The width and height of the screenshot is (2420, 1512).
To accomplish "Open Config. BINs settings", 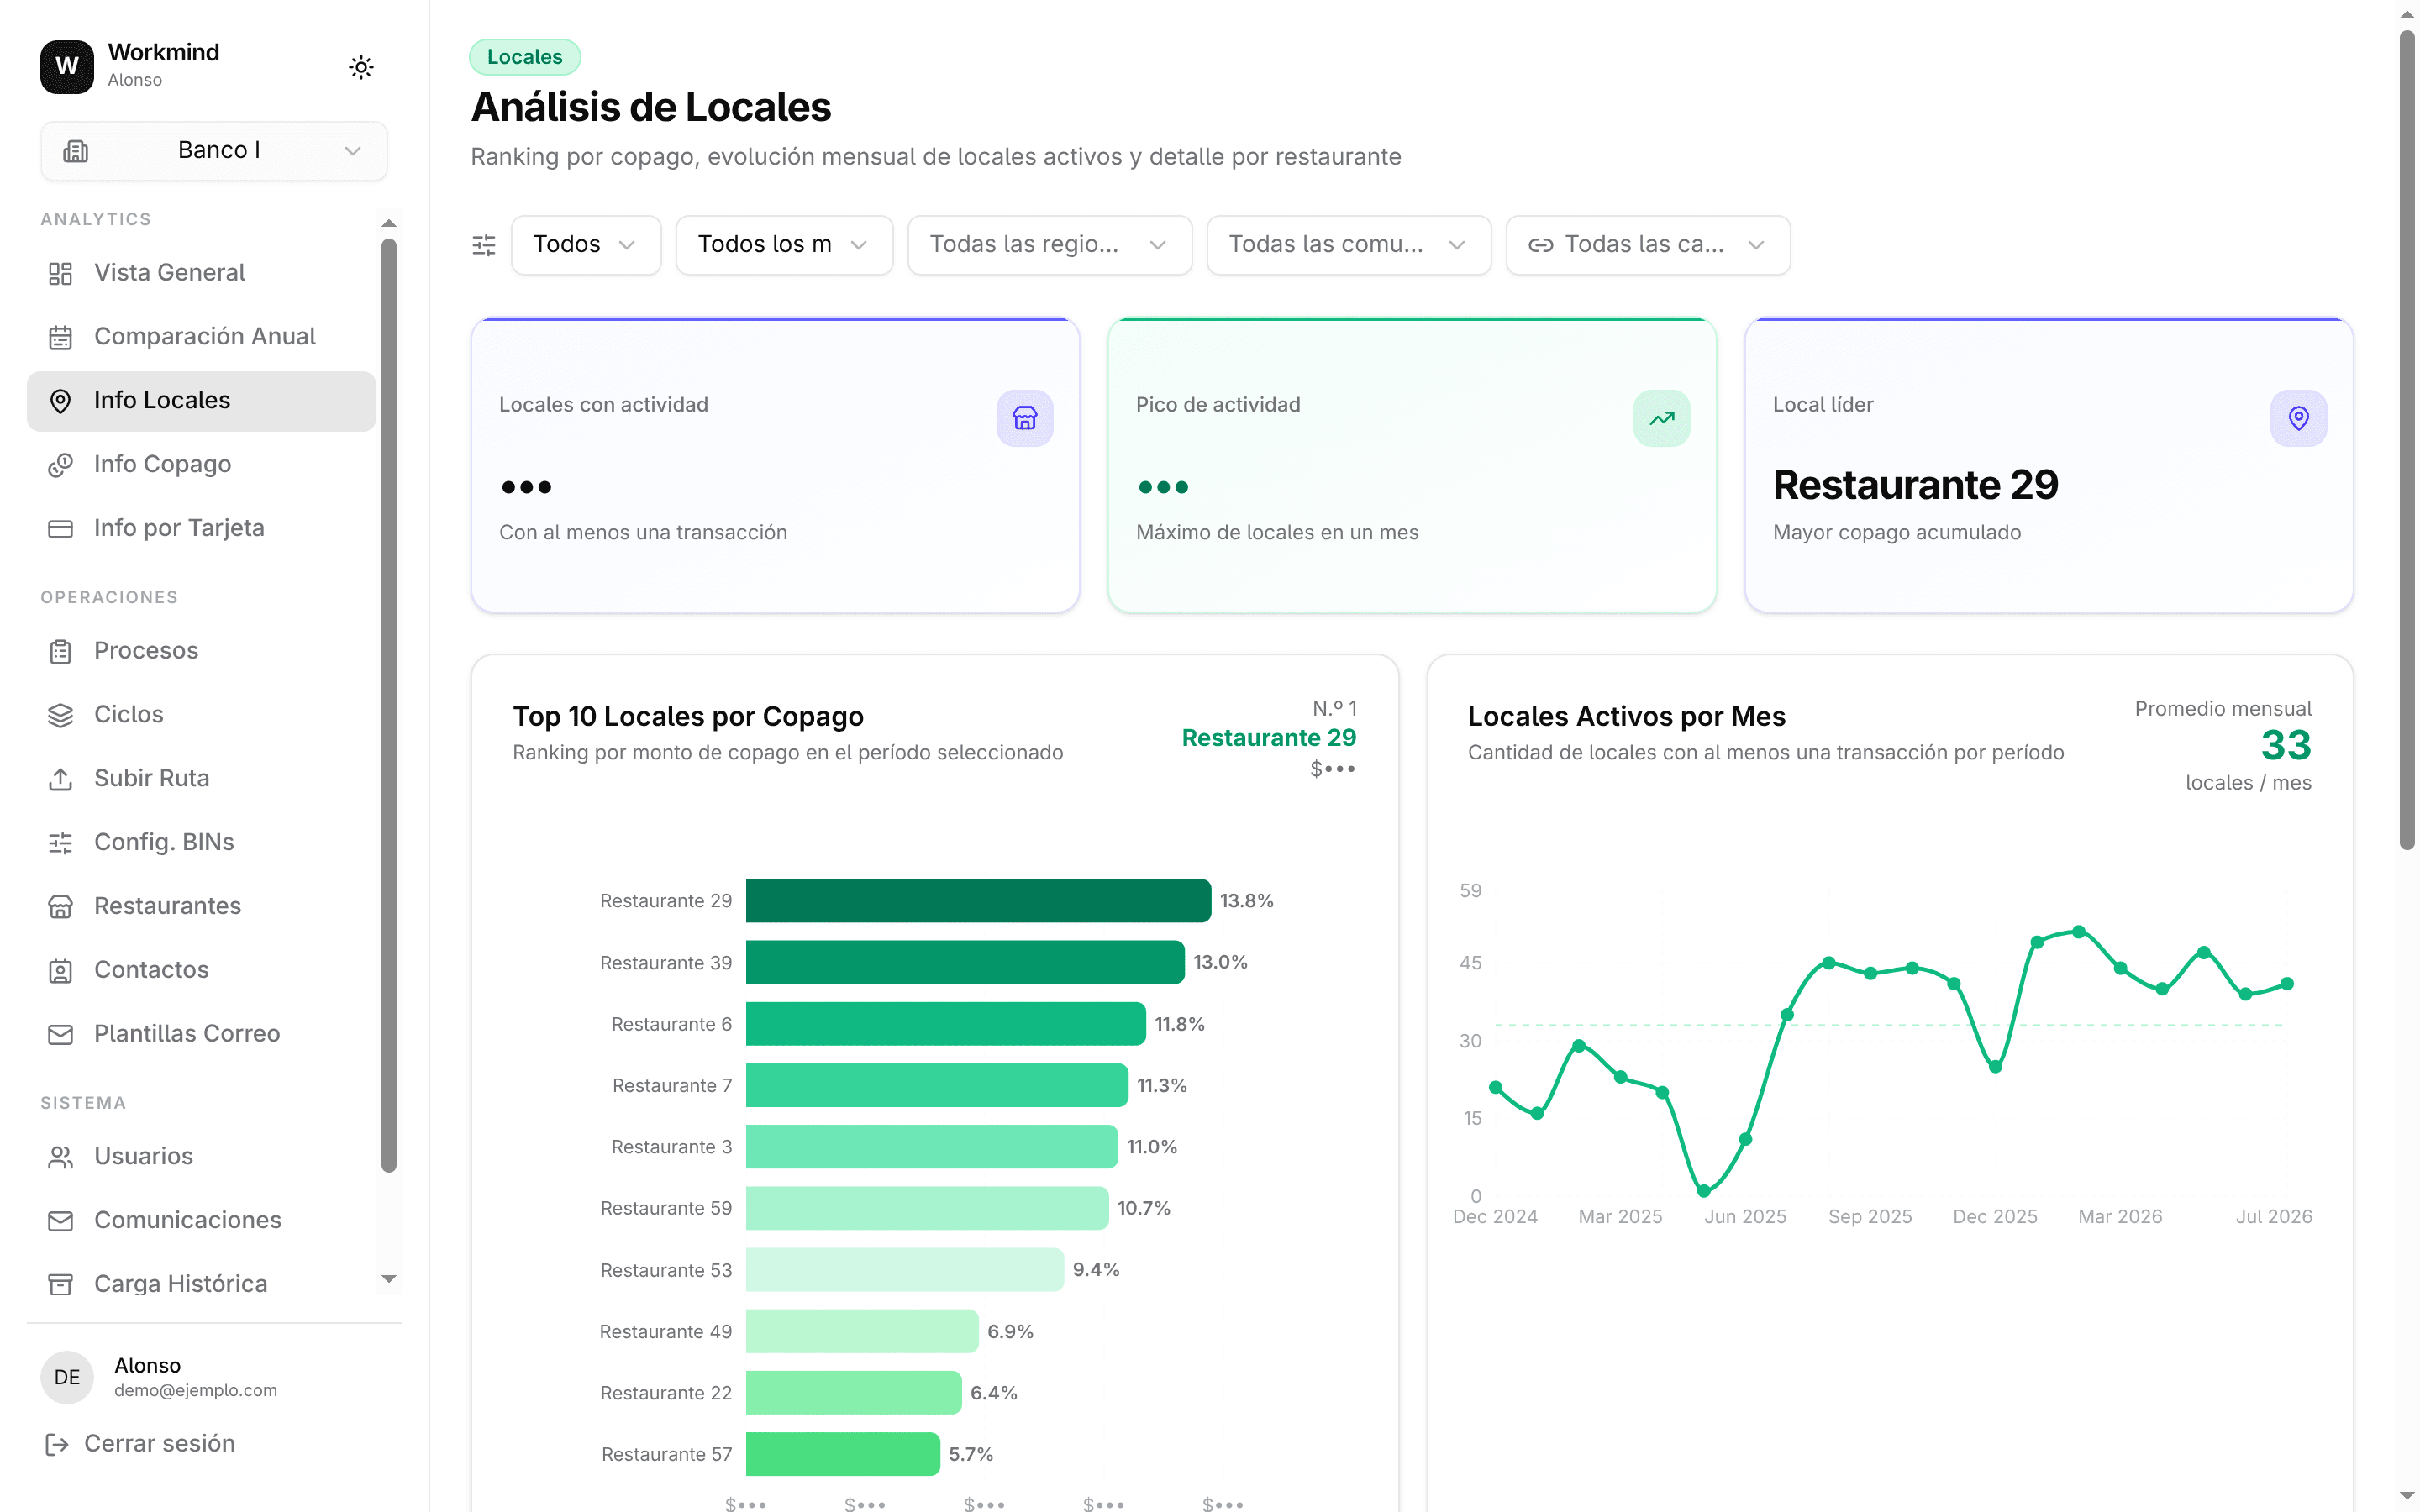I will (201, 843).
